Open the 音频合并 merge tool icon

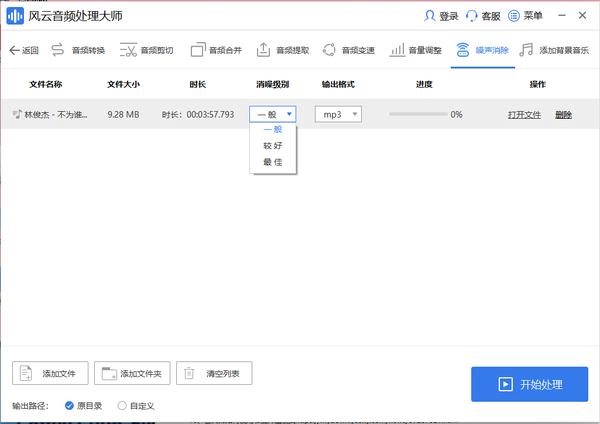[197, 50]
